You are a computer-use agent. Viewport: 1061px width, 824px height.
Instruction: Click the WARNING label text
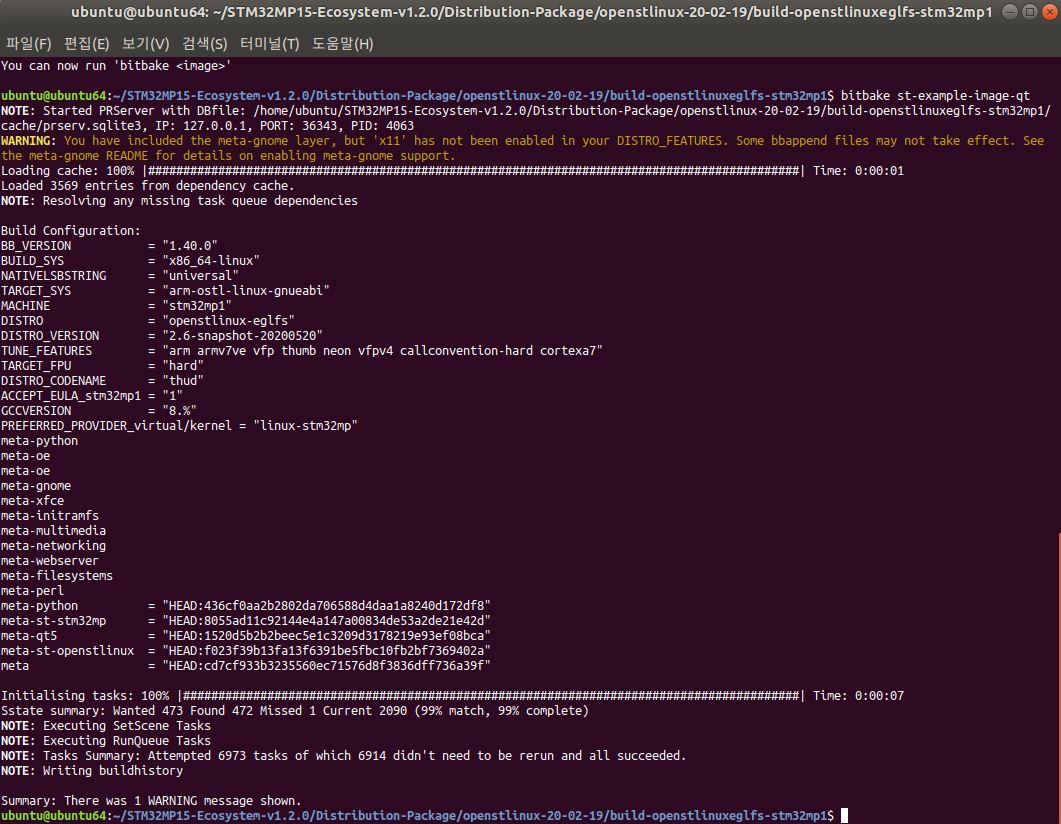(28, 141)
